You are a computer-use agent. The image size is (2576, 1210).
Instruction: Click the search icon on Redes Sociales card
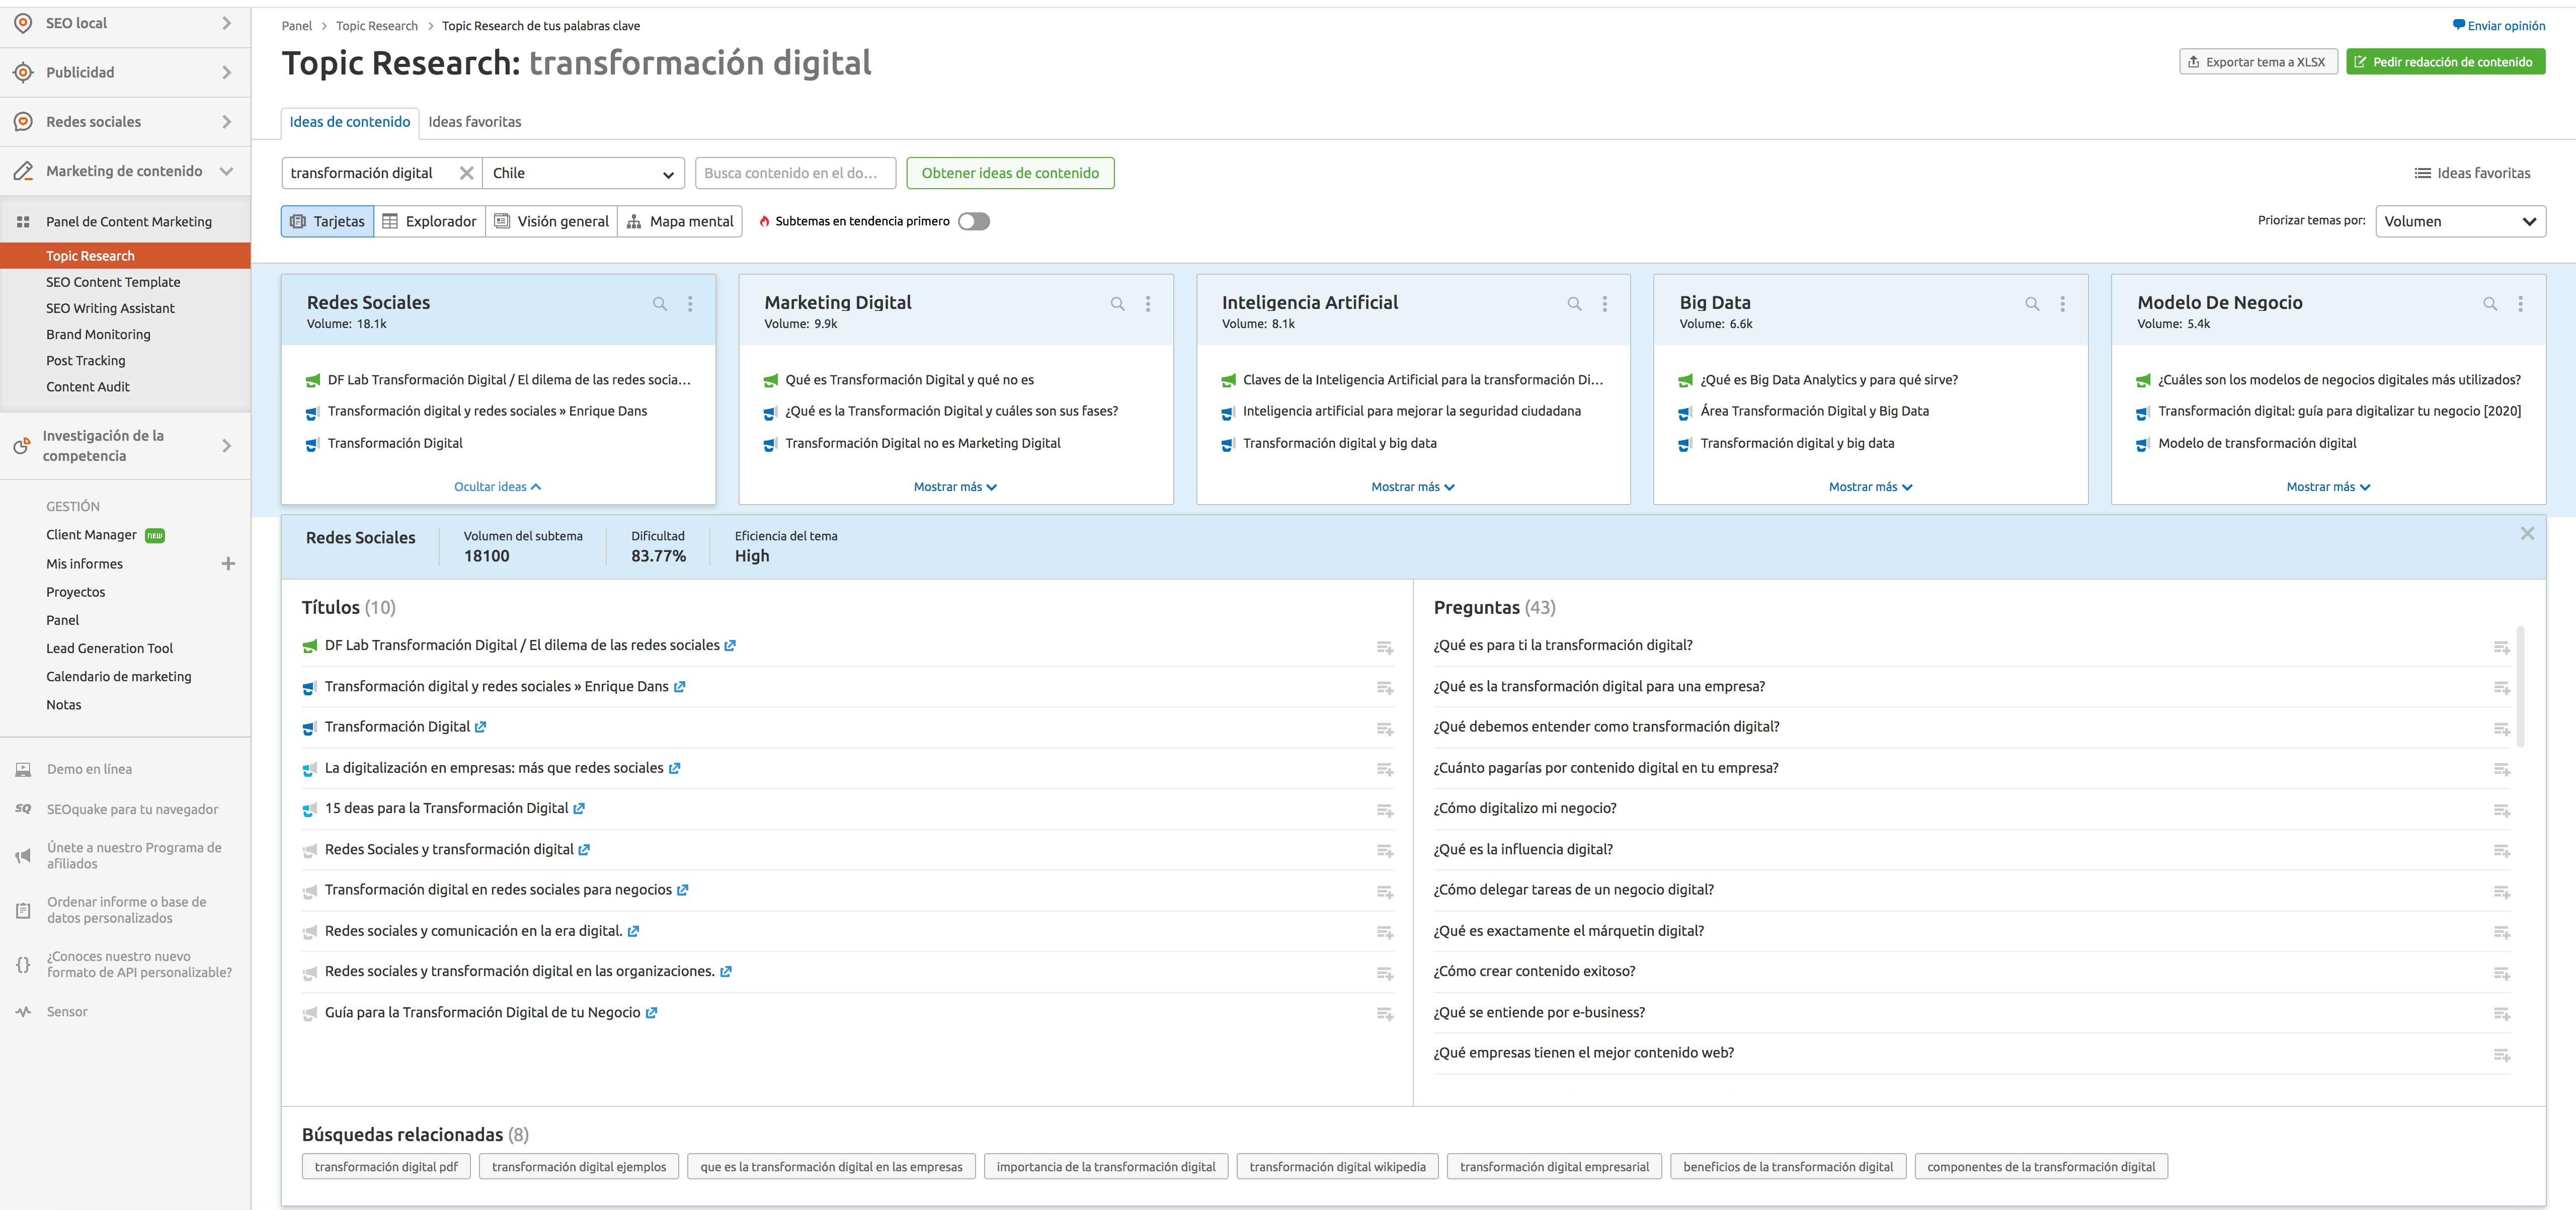click(x=660, y=304)
